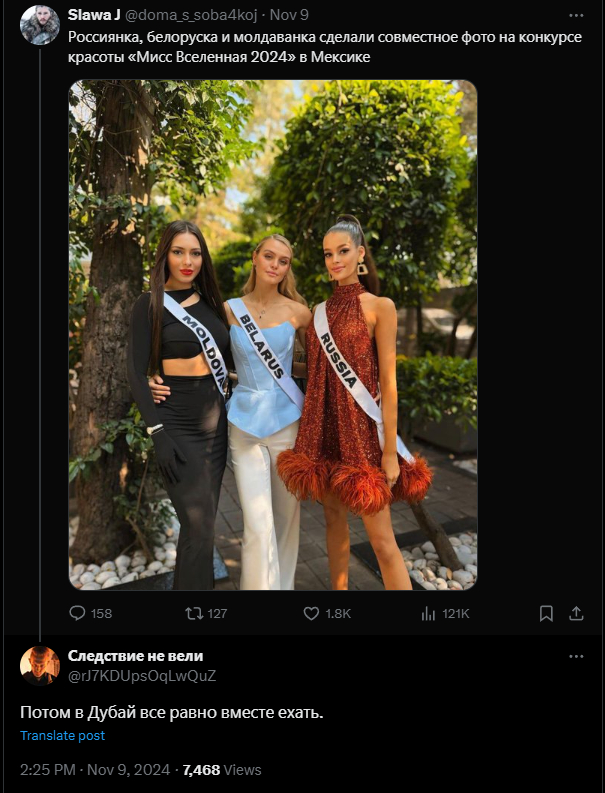Open the Nov 9 post date link
The image size is (605, 793).
pos(289,15)
